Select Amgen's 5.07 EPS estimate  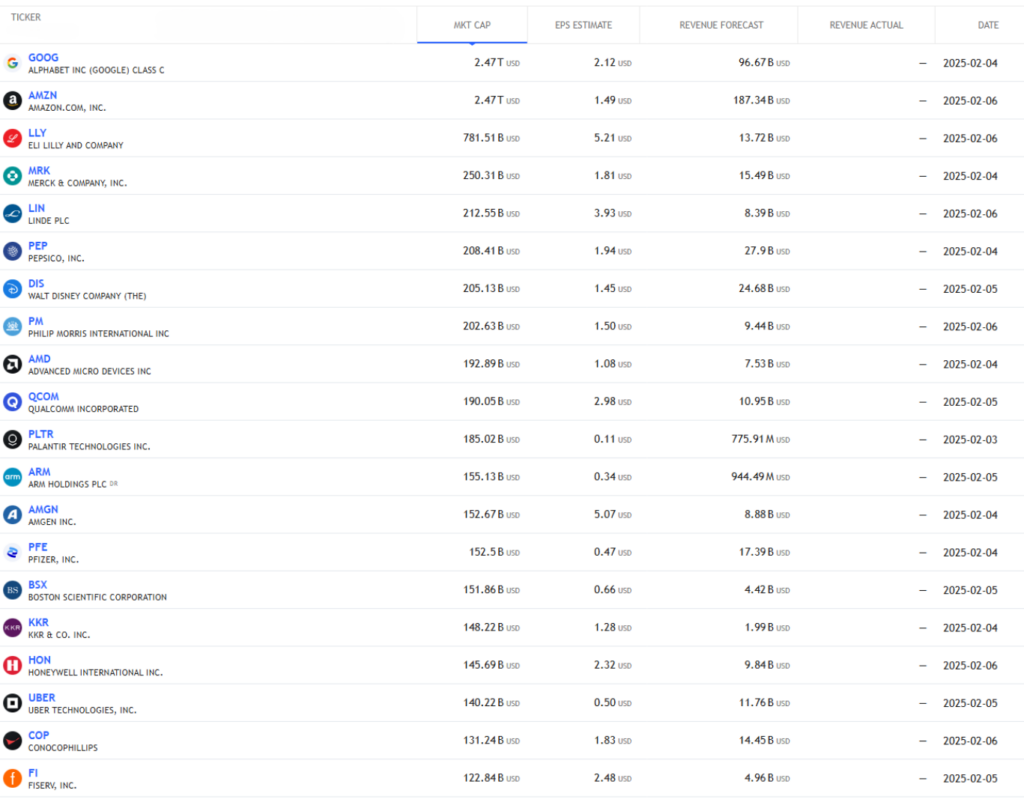pyautogui.click(x=613, y=515)
